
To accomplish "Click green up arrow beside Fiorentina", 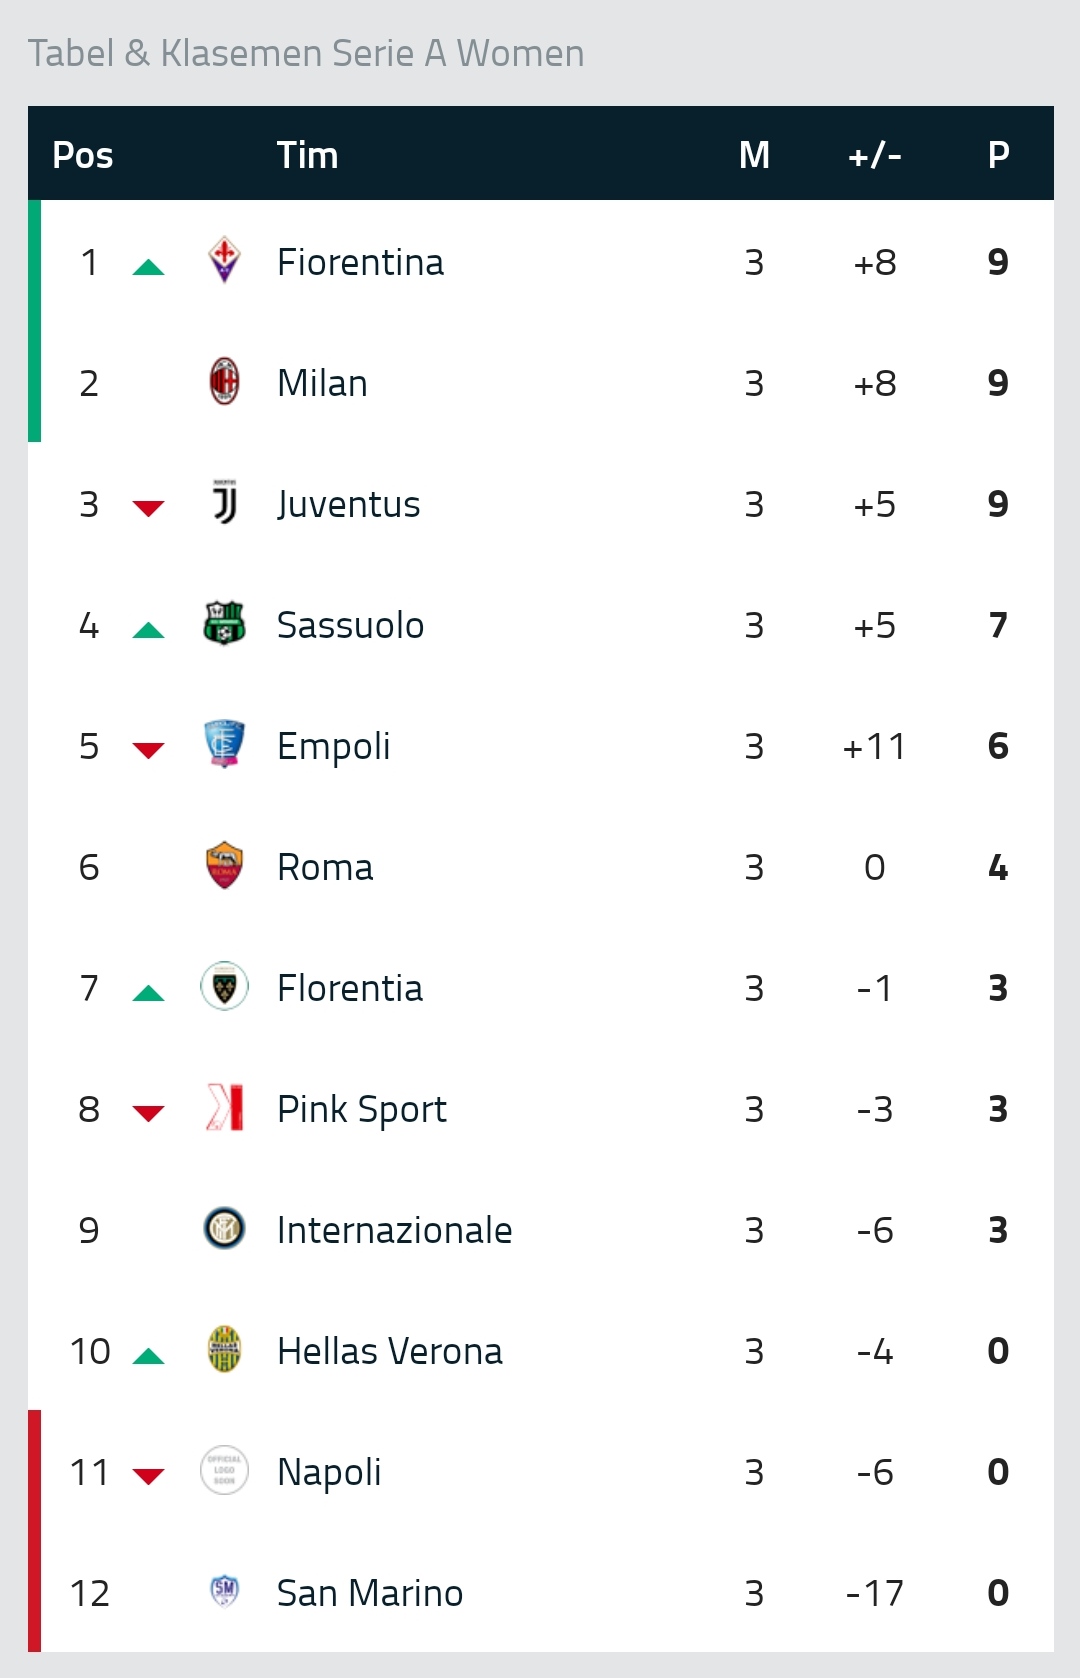I will pos(148,266).
